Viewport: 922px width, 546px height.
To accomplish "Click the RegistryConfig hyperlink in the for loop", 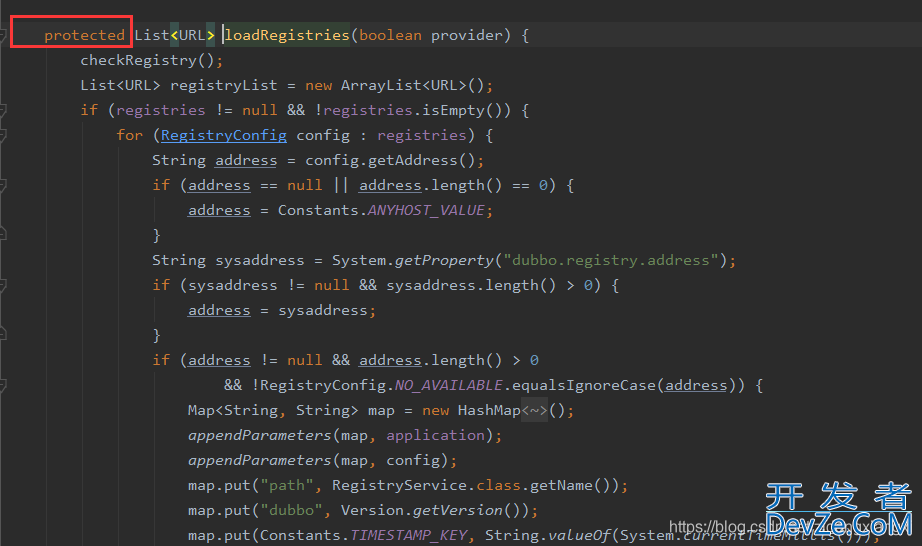I will [223, 135].
